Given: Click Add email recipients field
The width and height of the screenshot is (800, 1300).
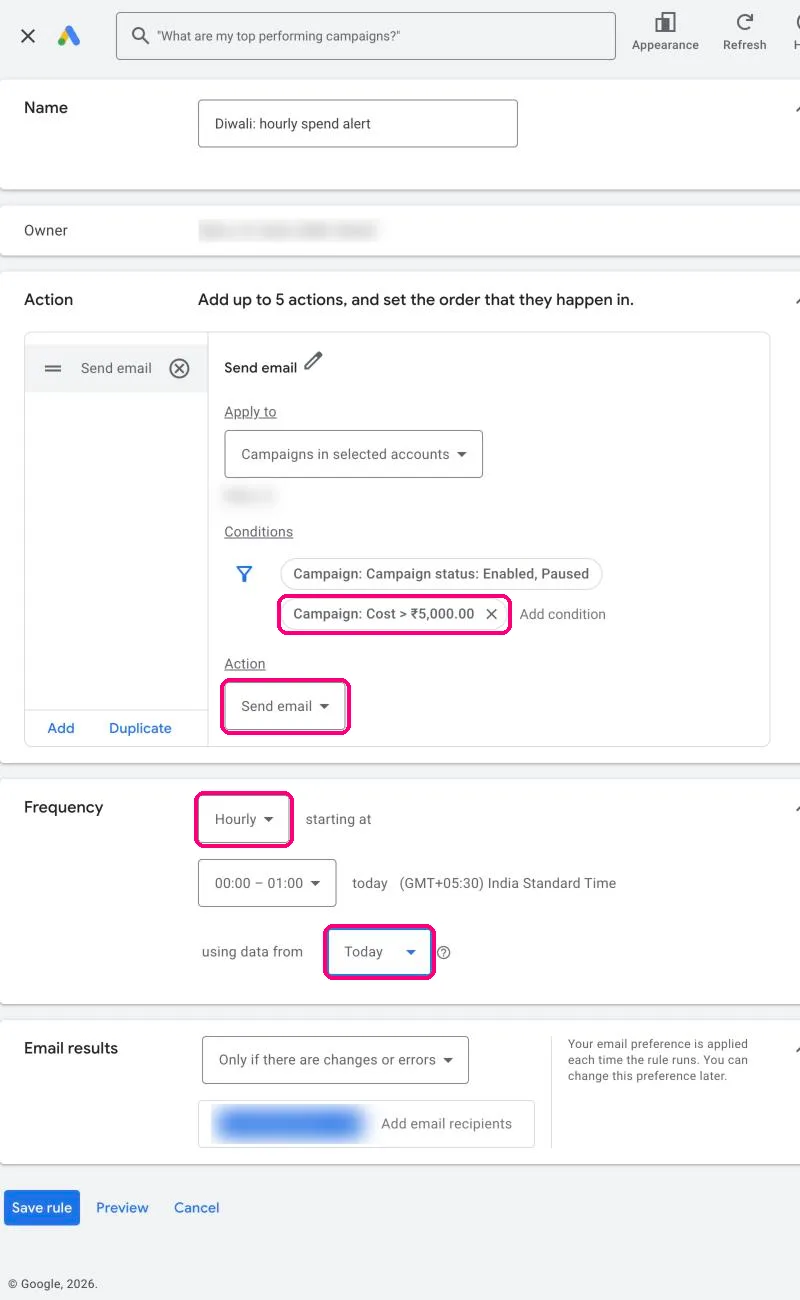Looking at the screenshot, I should pos(447,1124).
